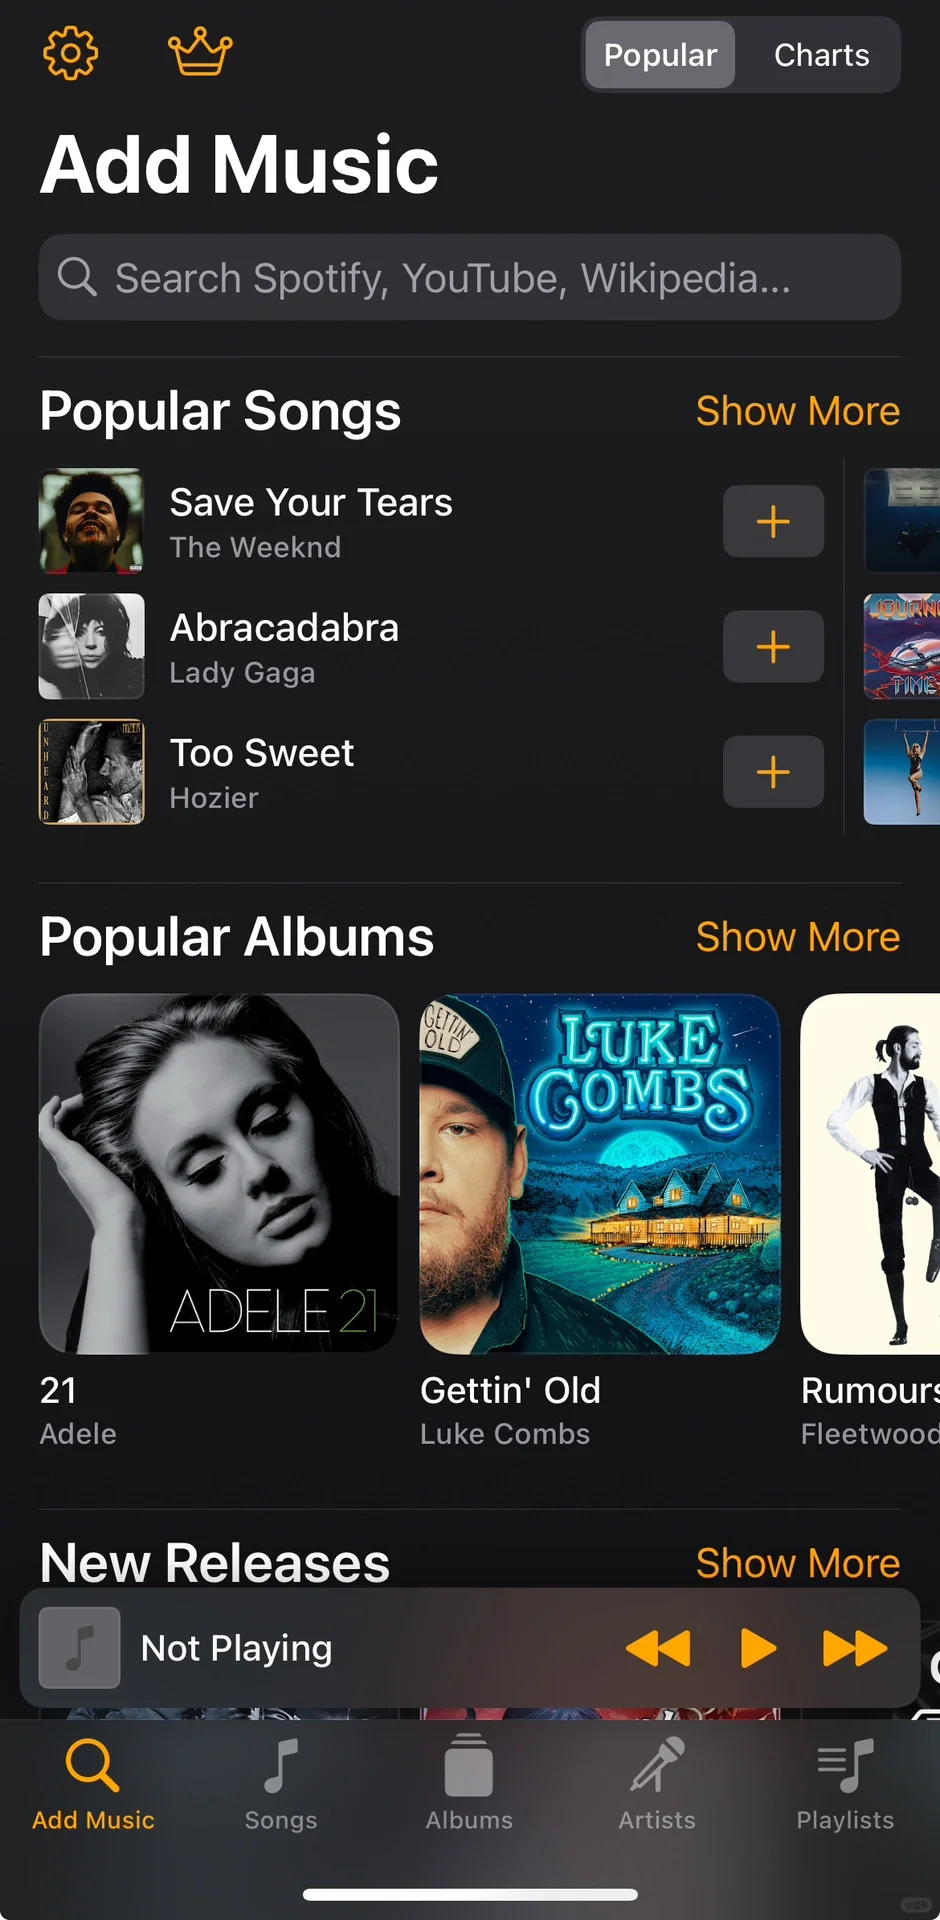Tap the fast-forward button in mini player

(x=855, y=1648)
